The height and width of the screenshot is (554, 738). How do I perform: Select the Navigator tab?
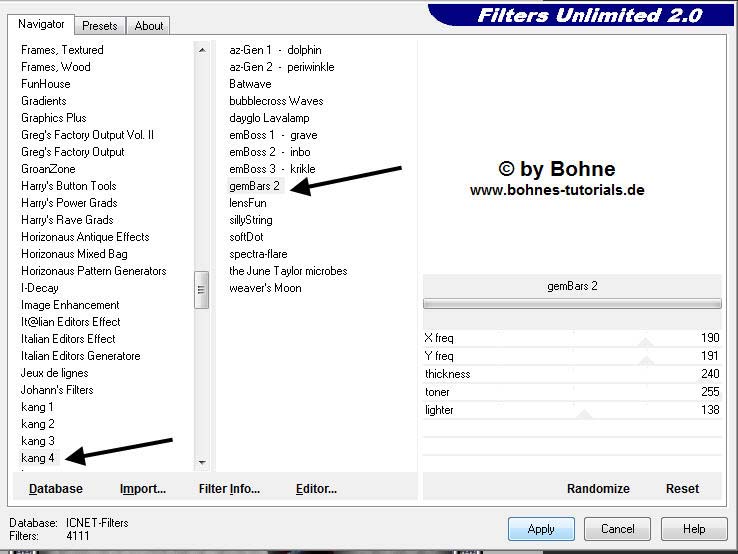tap(41, 24)
